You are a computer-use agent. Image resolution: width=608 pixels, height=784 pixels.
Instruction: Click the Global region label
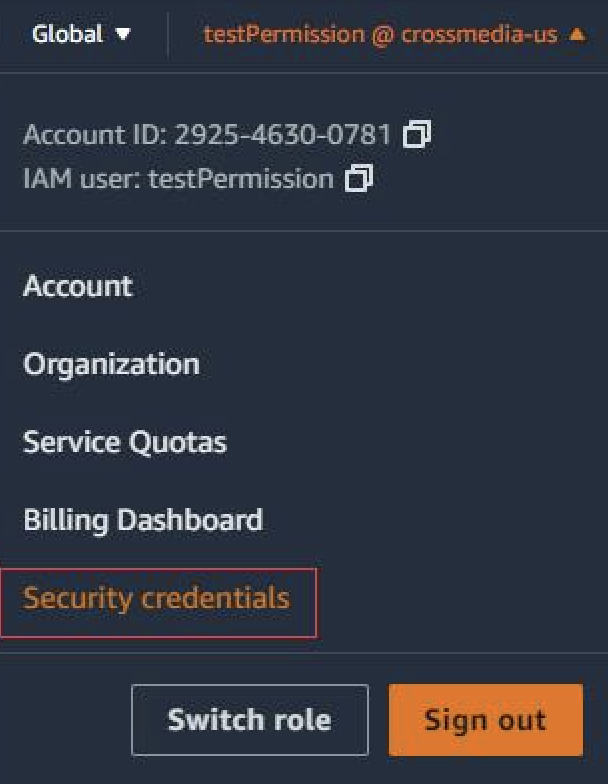68,34
